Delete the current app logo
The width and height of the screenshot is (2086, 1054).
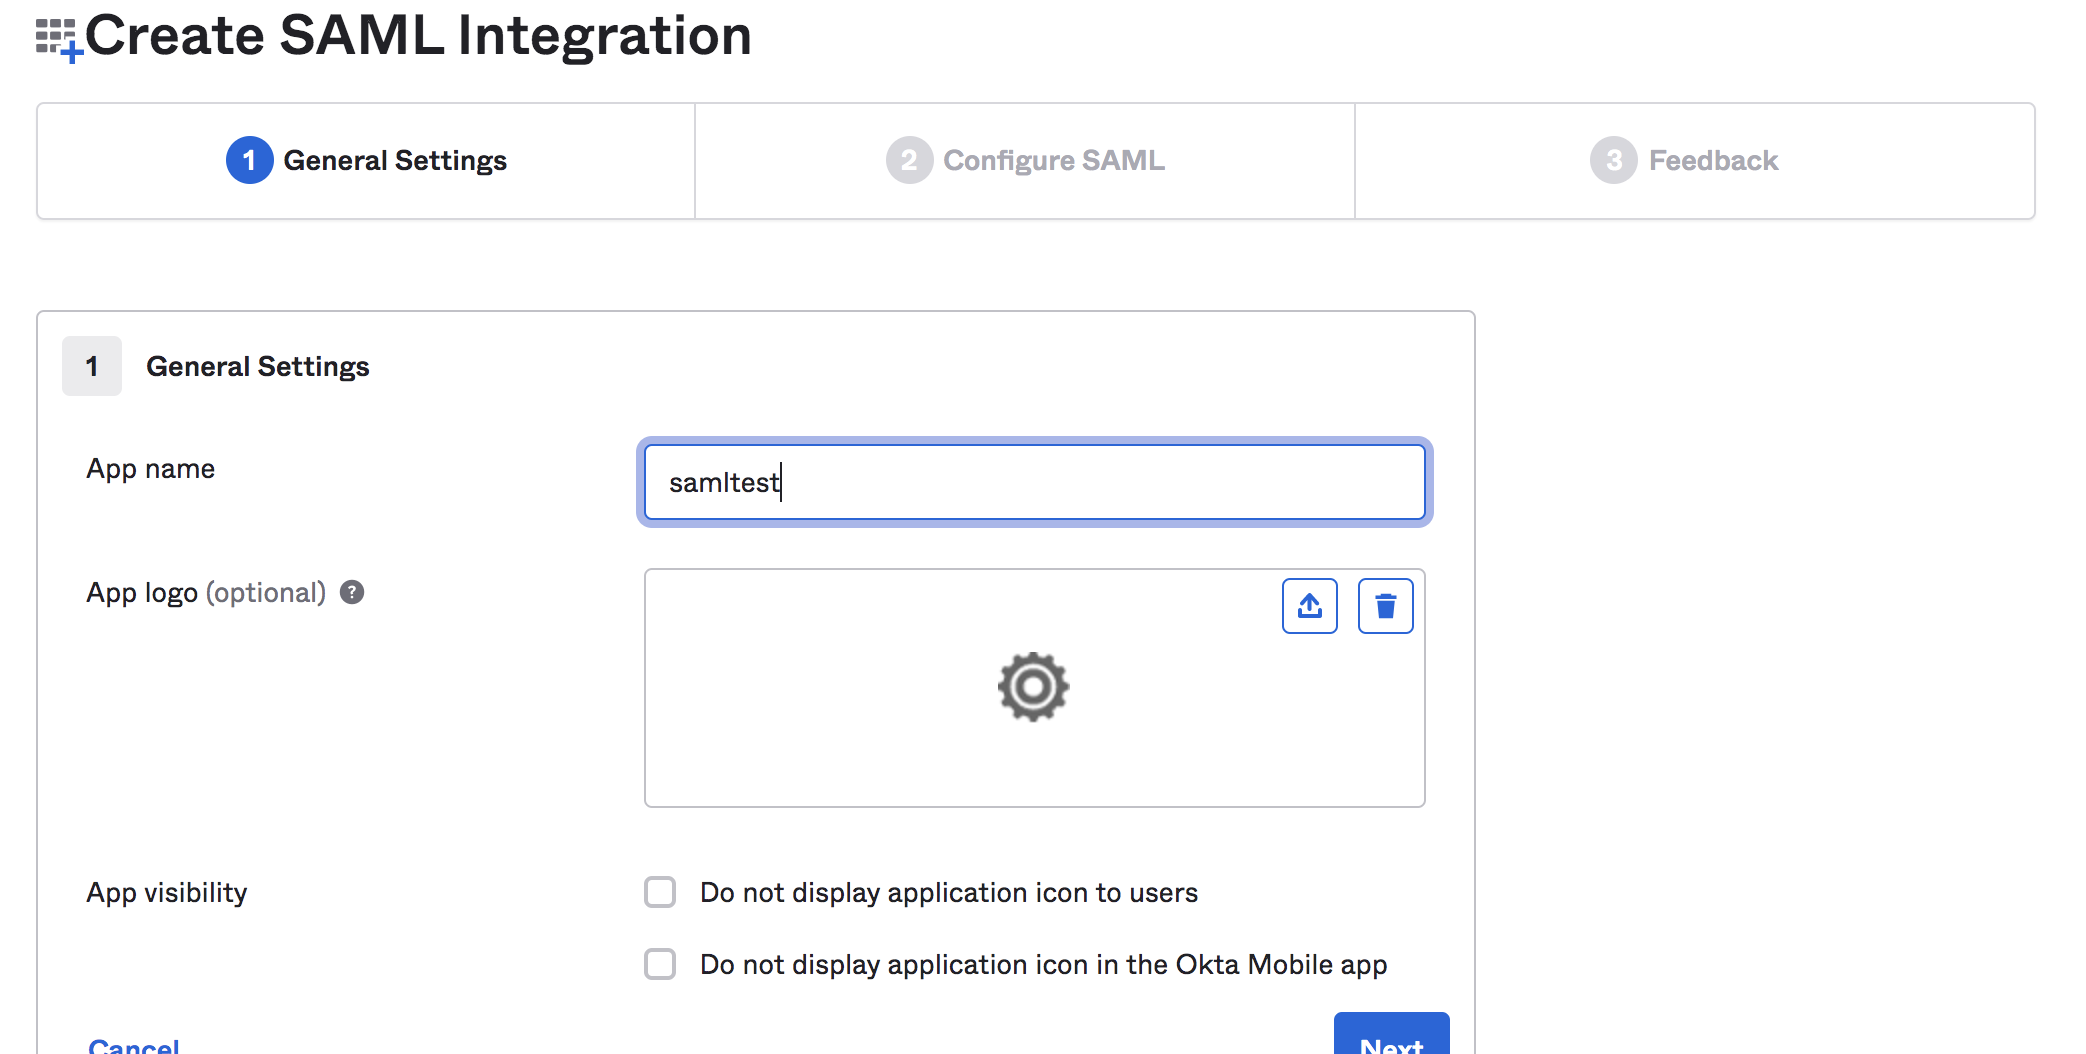click(1385, 605)
